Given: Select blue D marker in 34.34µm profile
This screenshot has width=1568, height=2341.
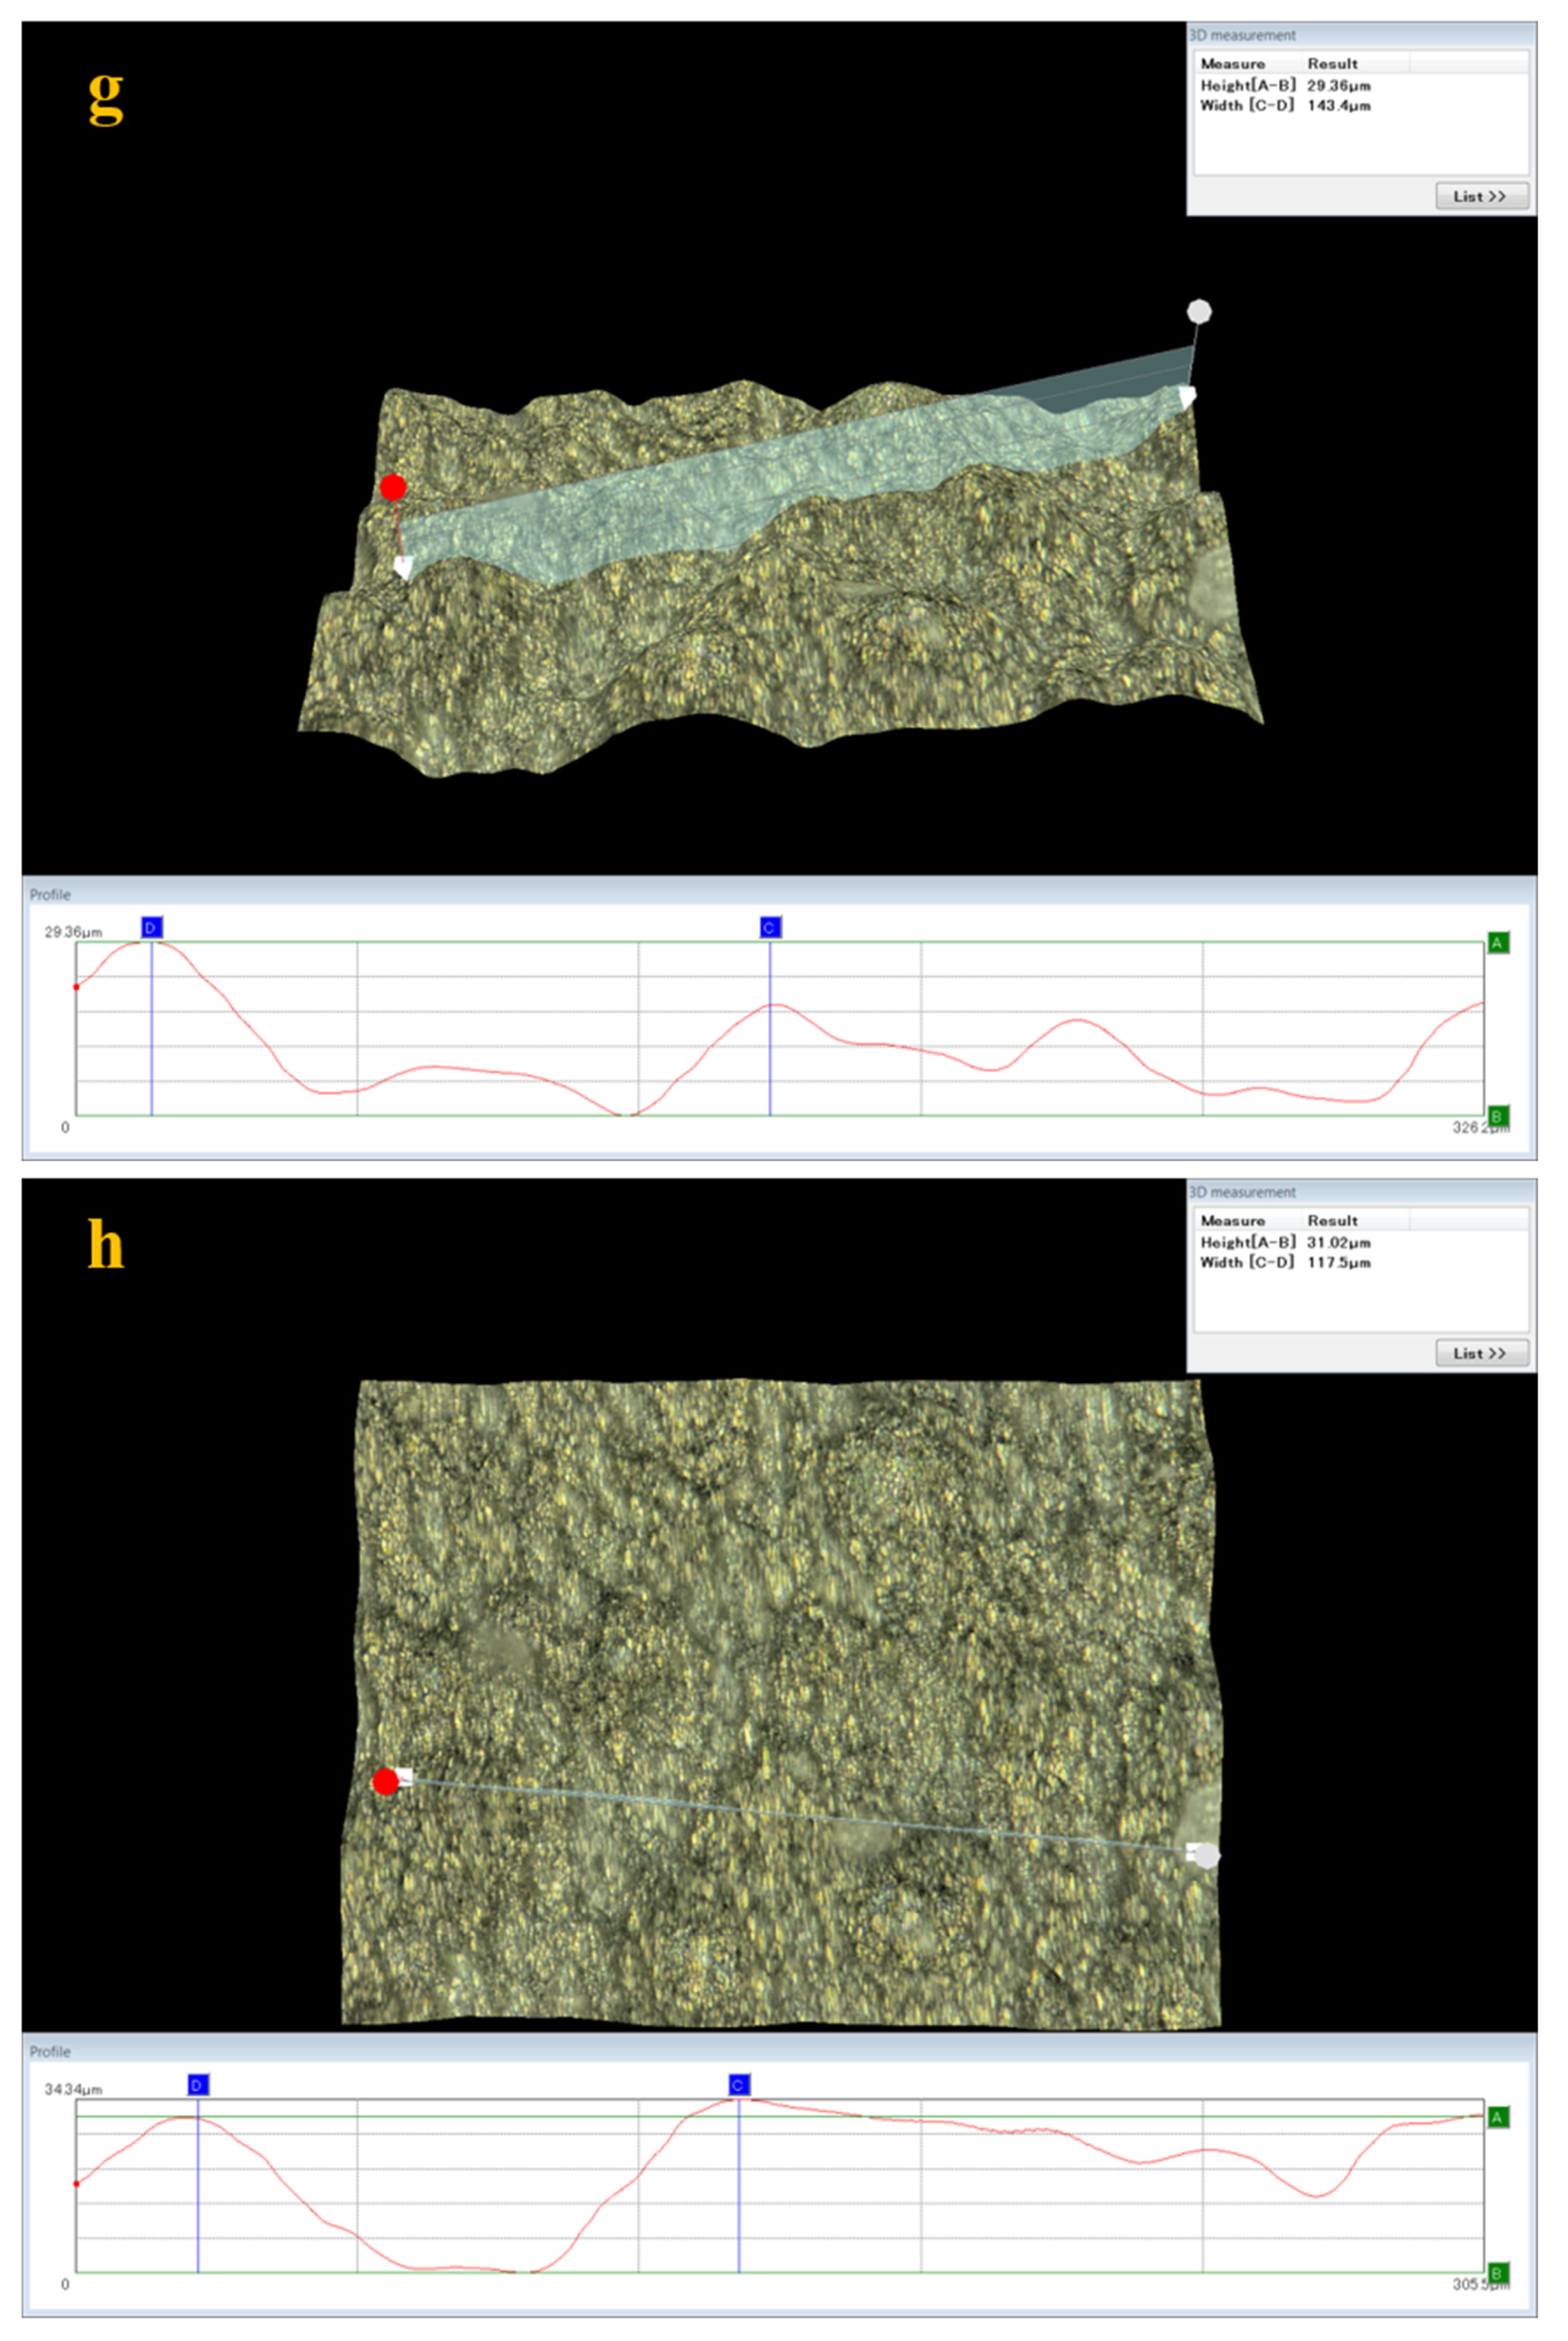Looking at the screenshot, I should pos(197,2085).
